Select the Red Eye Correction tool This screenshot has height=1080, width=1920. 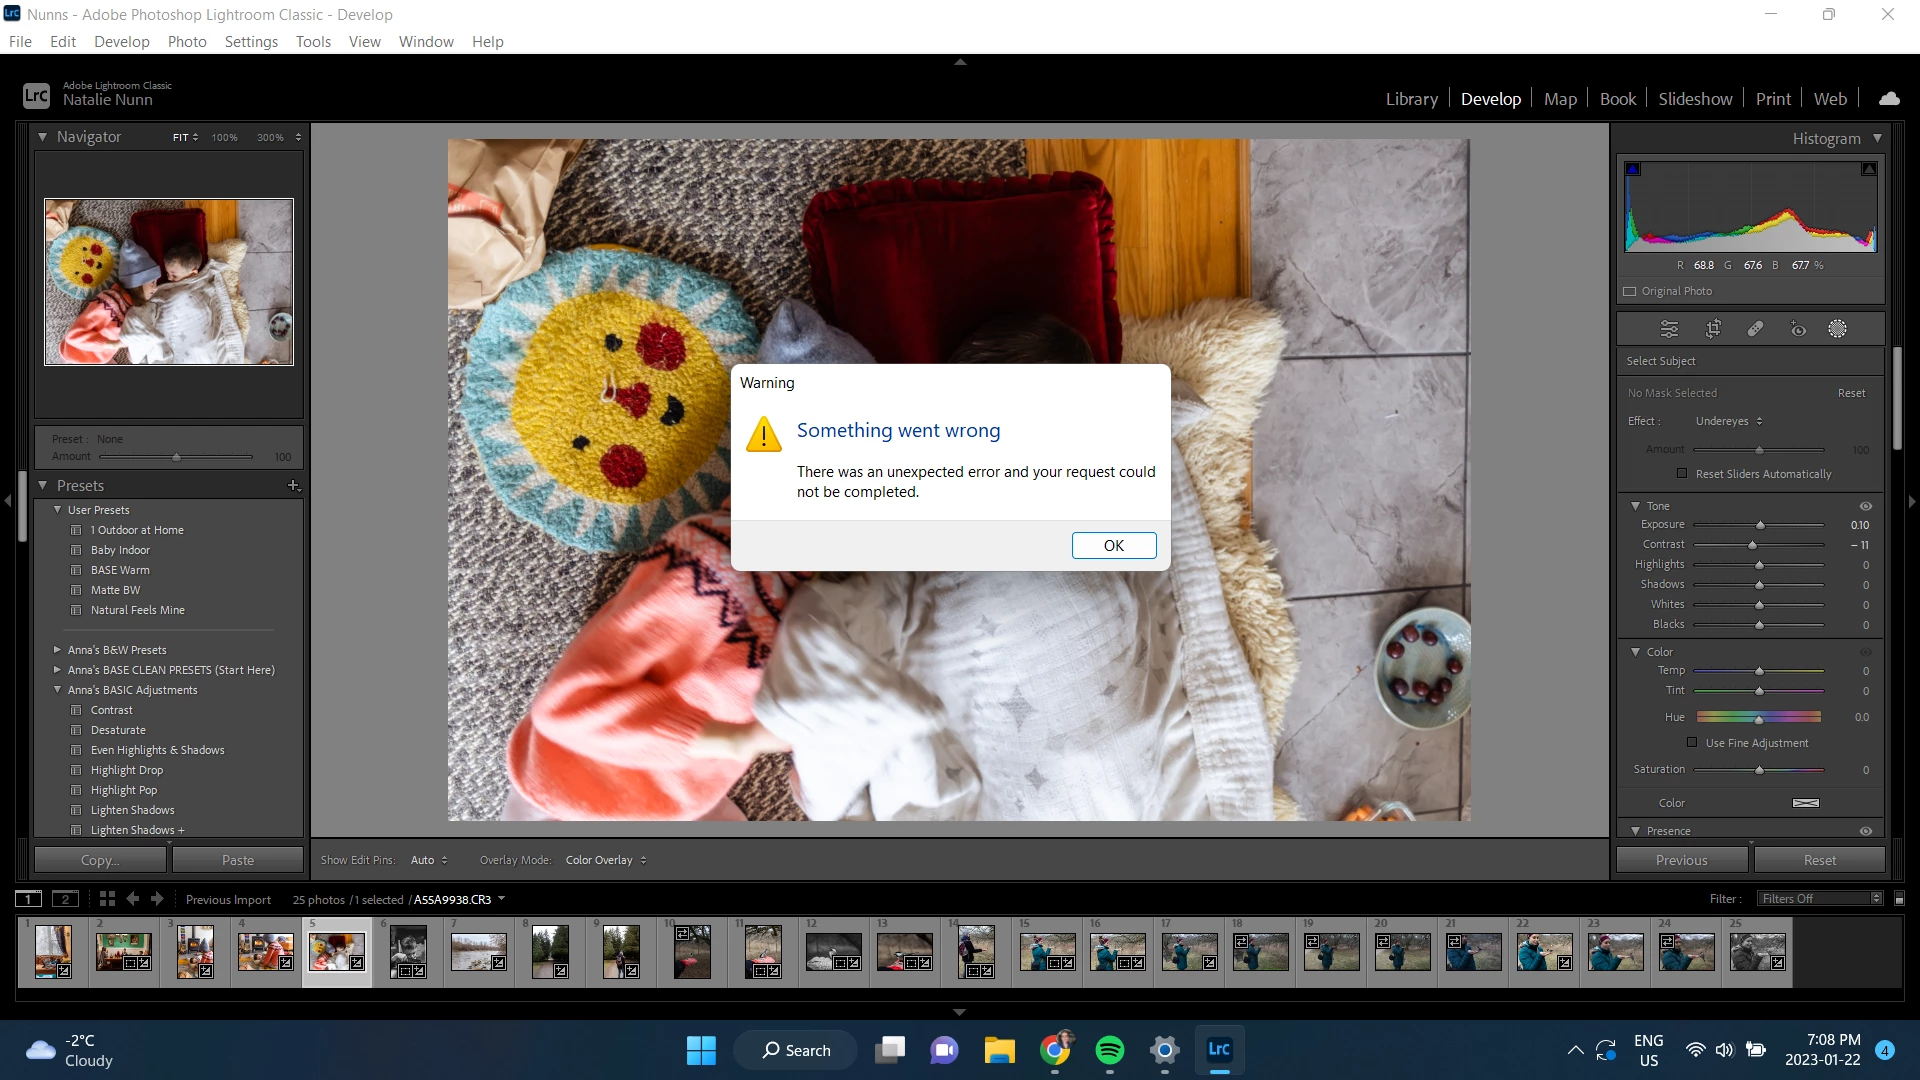(1798, 329)
